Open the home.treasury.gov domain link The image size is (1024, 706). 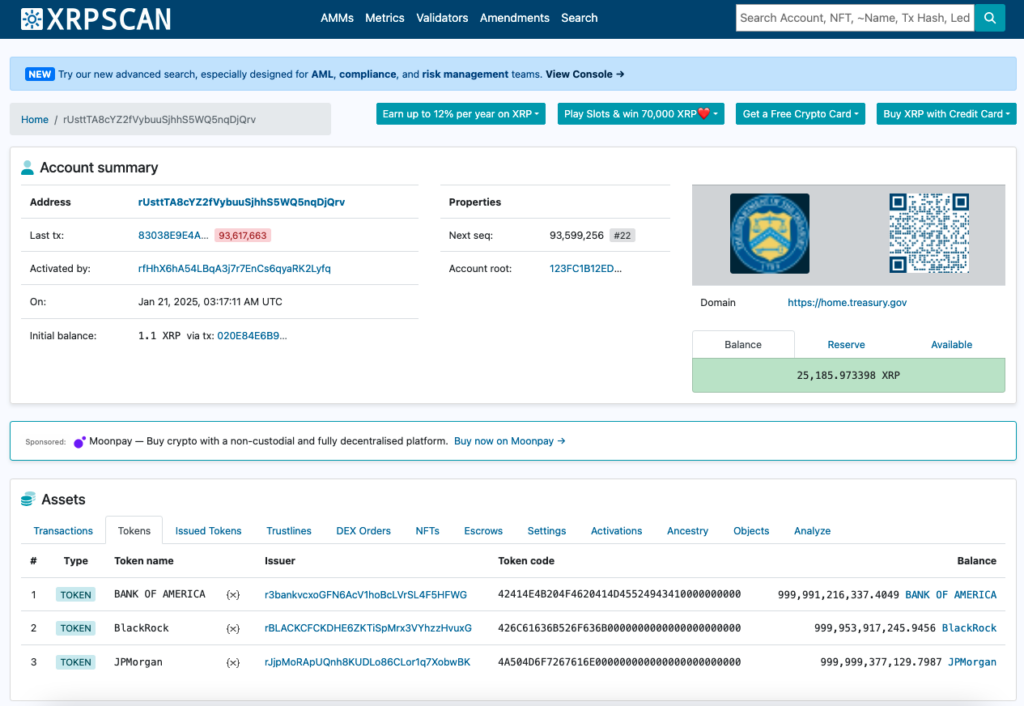(847, 302)
